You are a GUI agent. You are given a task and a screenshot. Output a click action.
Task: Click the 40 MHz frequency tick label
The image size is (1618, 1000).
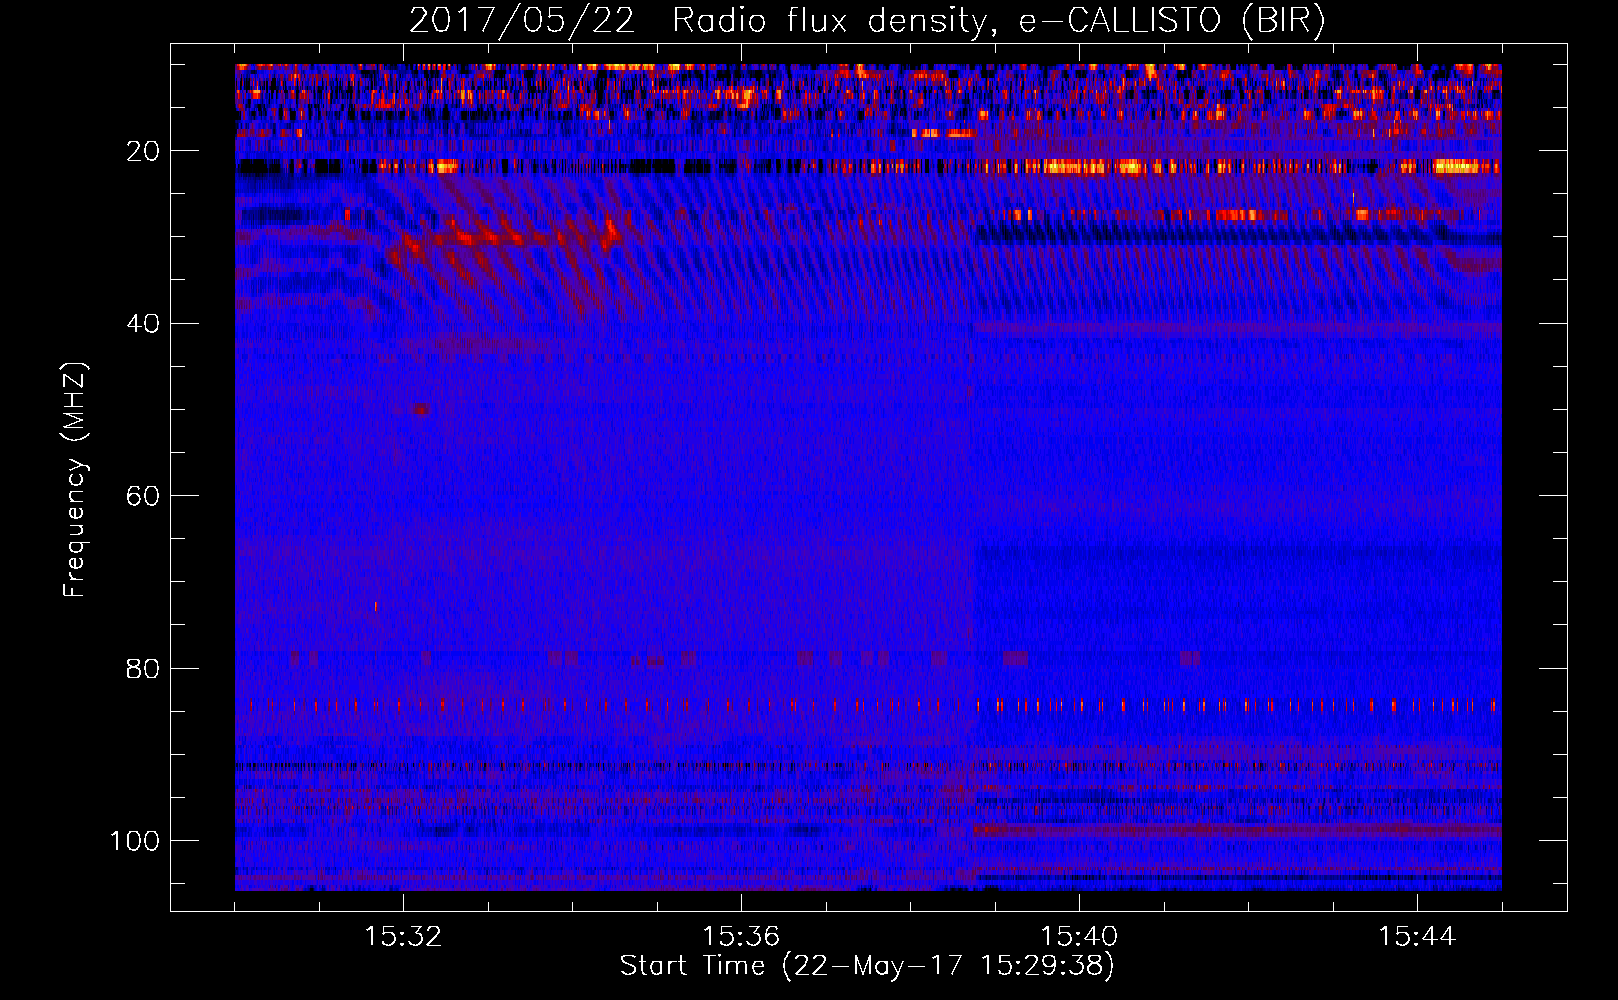coord(143,323)
